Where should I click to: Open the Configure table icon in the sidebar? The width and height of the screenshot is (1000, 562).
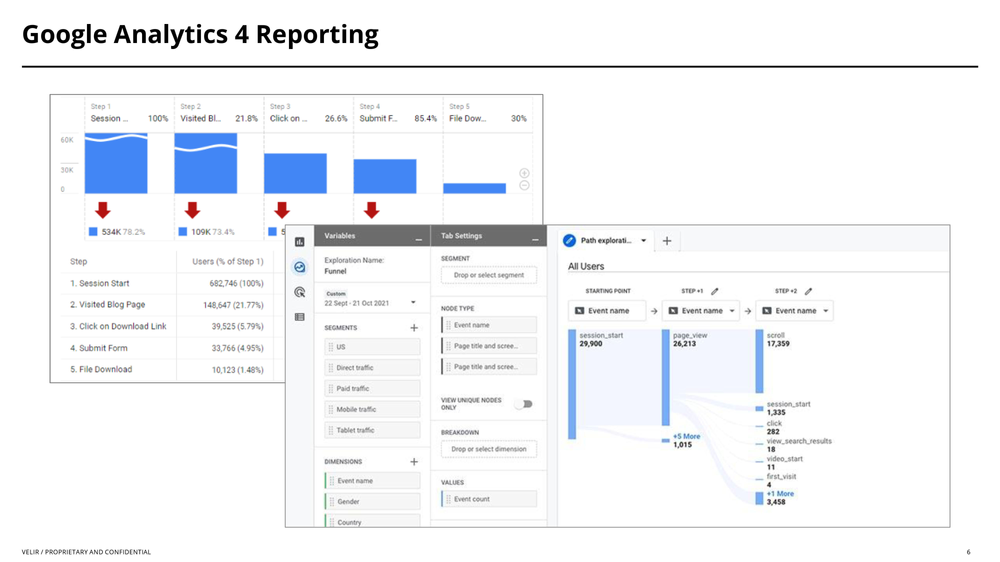300,317
